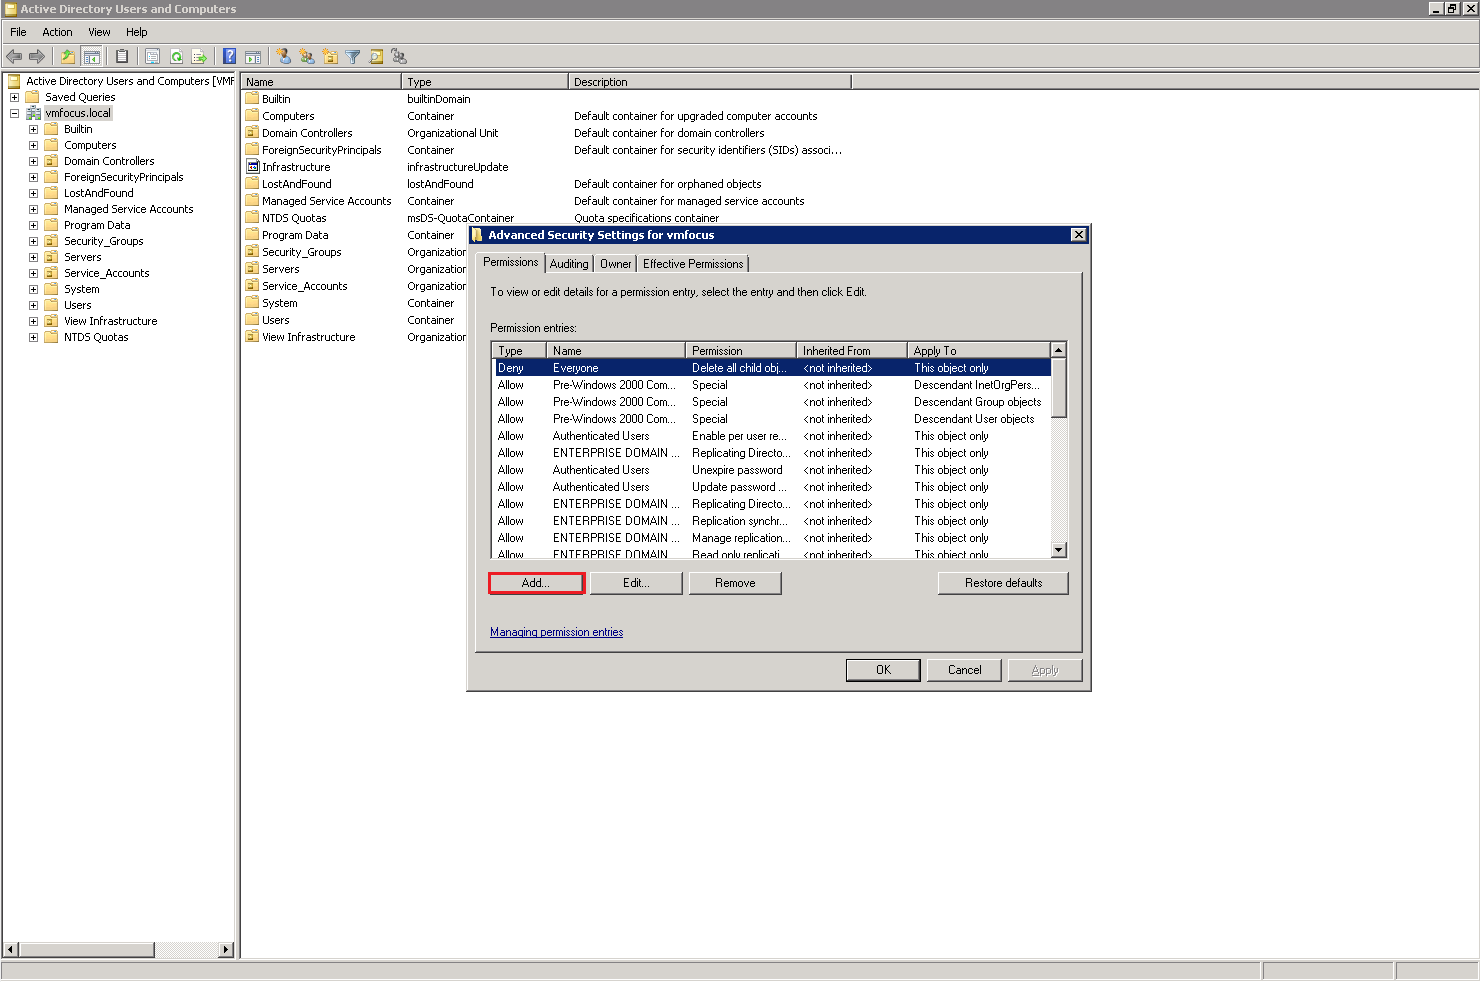Click the filter funnel toolbar icon
Image resolution: width=1480 pixels, height=982 pixels.
pos(353,57)
